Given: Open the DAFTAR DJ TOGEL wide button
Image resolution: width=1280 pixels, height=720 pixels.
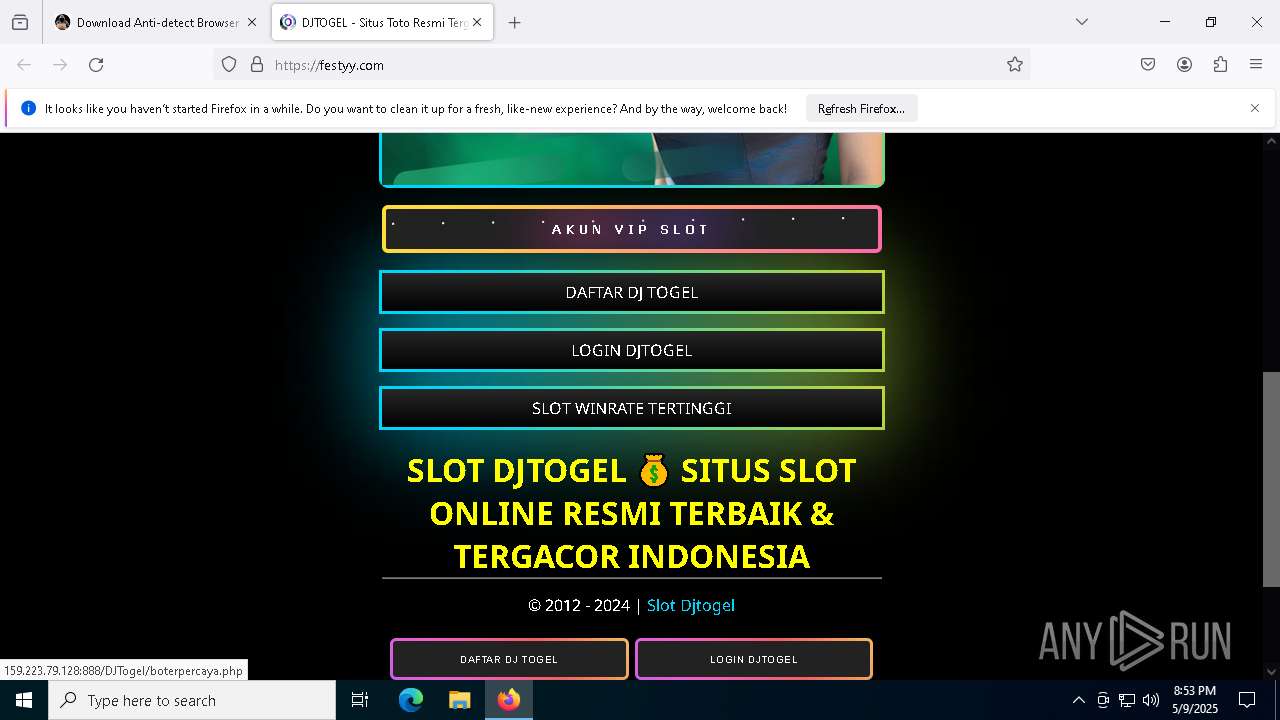Looking at the screenshot, I should (x=631, y=292).
